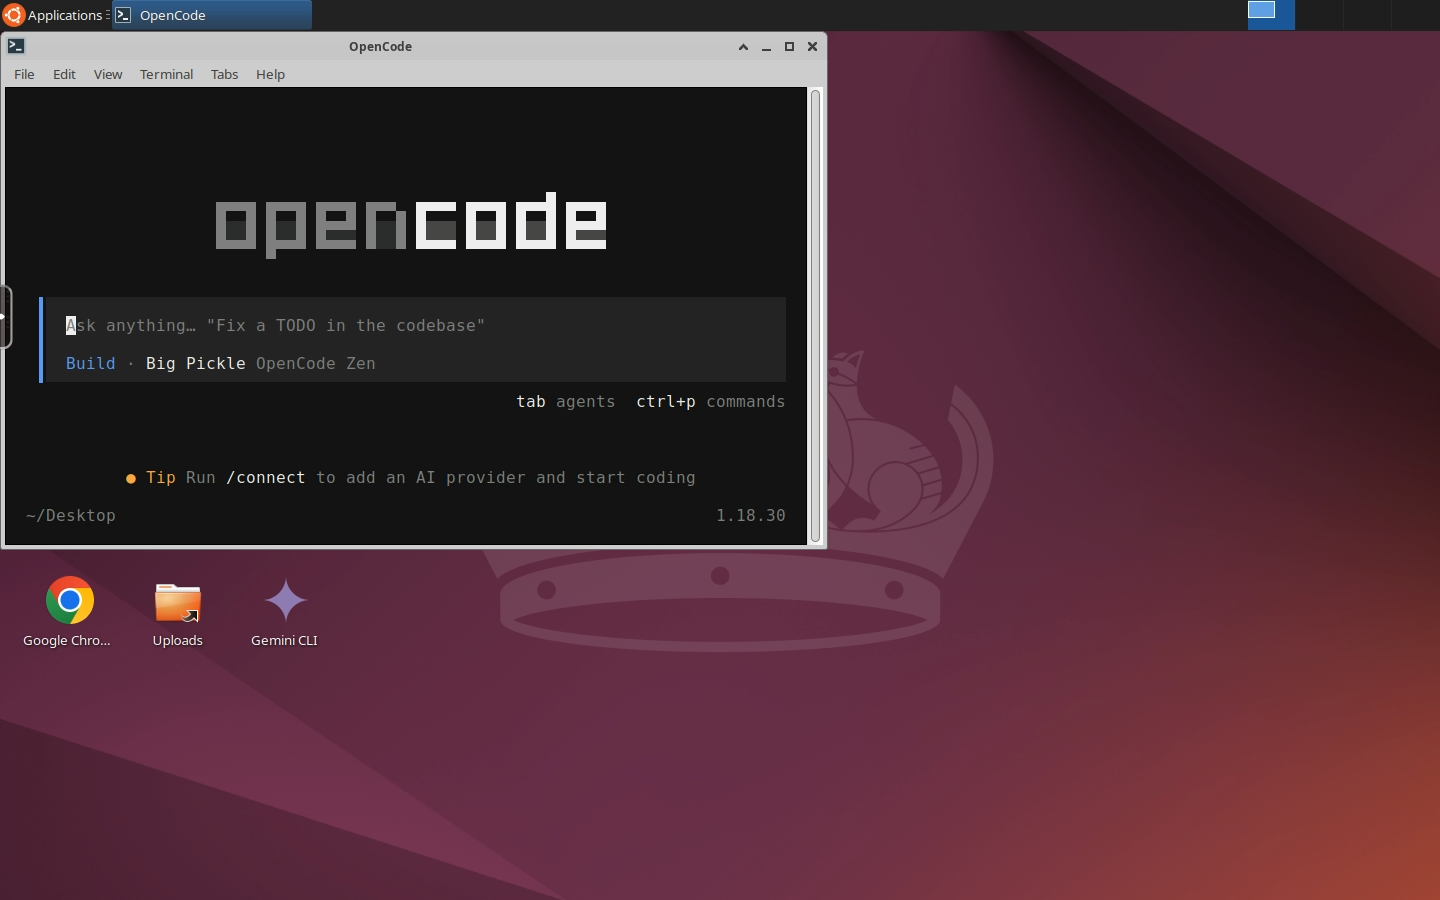Open the File menu
The image size is (1440, 900).
24,74
